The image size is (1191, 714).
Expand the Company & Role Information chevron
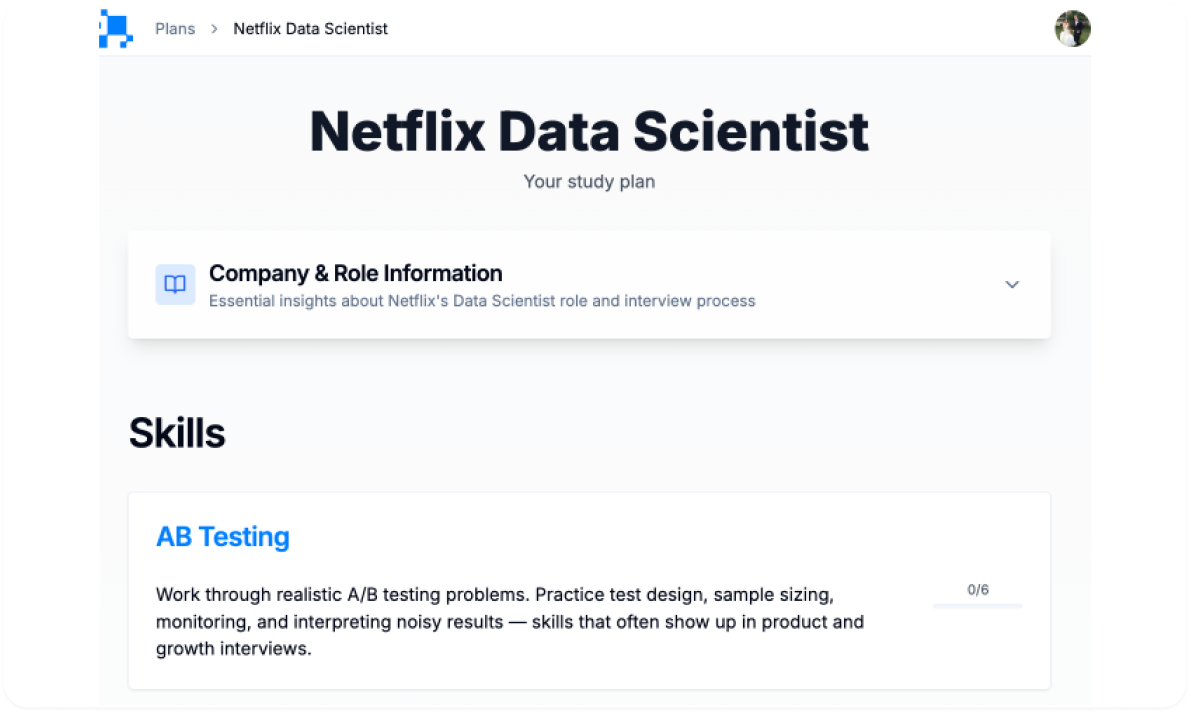1012,285
